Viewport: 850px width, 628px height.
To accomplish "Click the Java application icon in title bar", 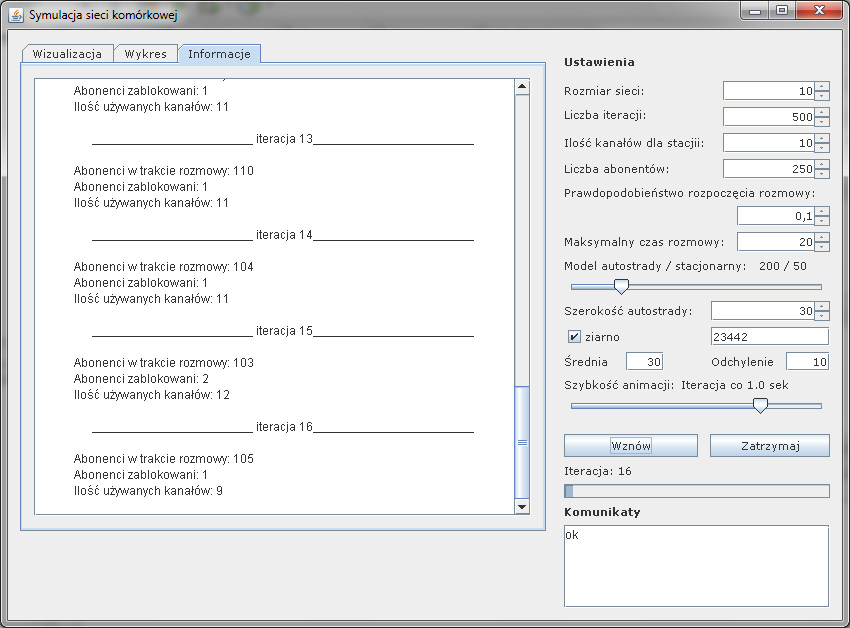I will [x=16, y=15].
